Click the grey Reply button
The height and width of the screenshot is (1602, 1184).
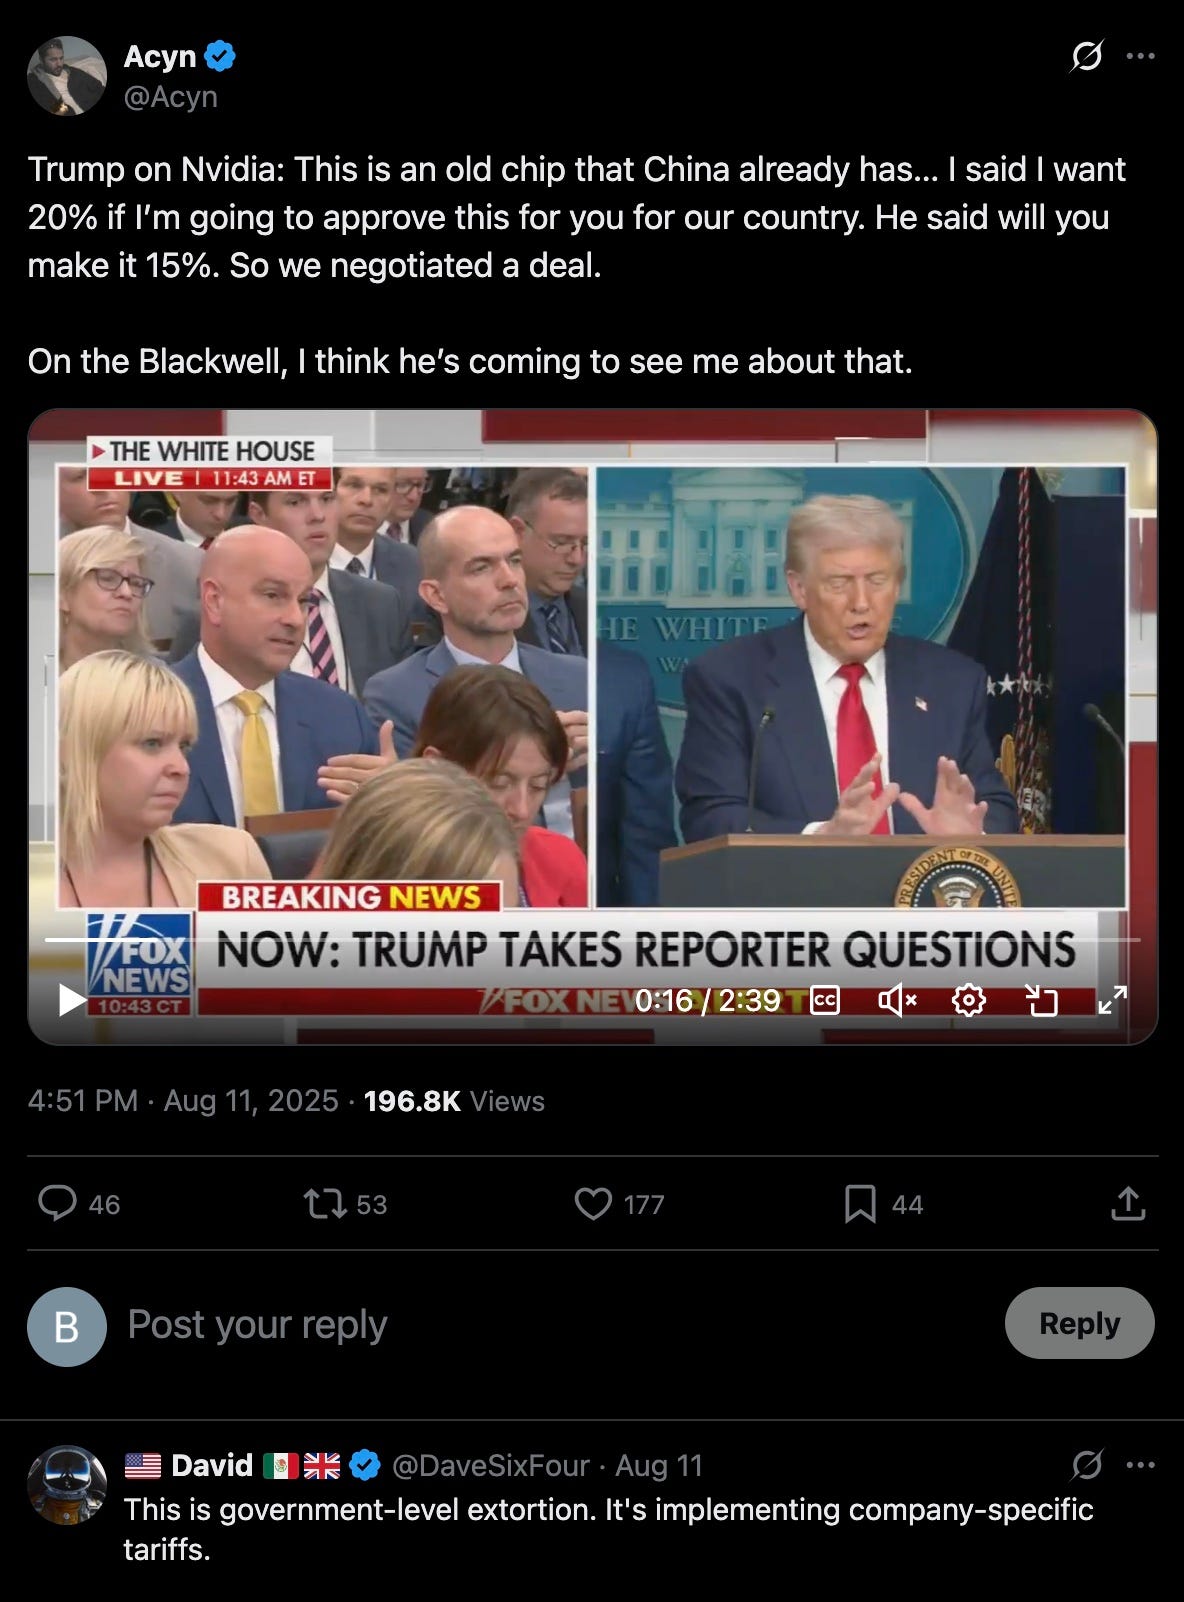(1079, 1323)
